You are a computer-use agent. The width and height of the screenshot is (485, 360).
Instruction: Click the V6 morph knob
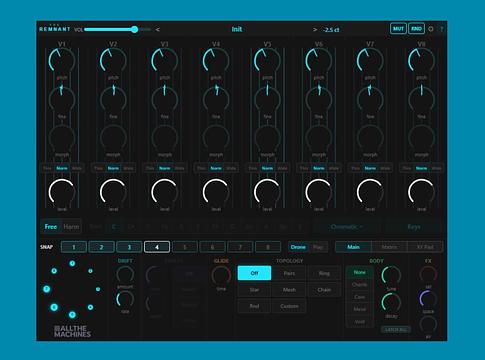click(x=319, y=138)
